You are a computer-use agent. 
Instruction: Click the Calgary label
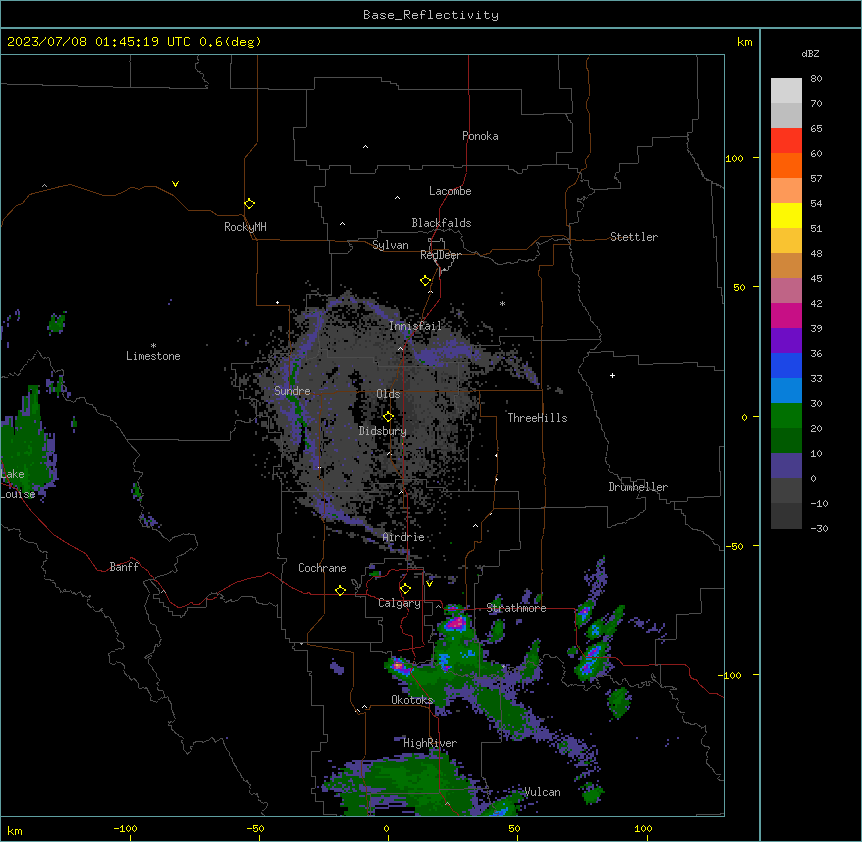coord(399,603)
